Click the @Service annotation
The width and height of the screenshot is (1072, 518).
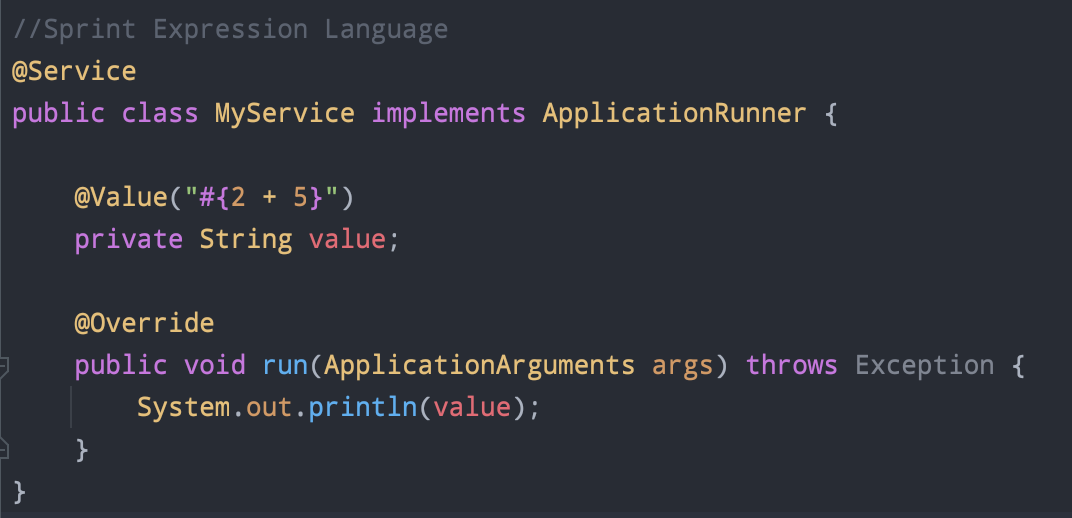point(74,71)
